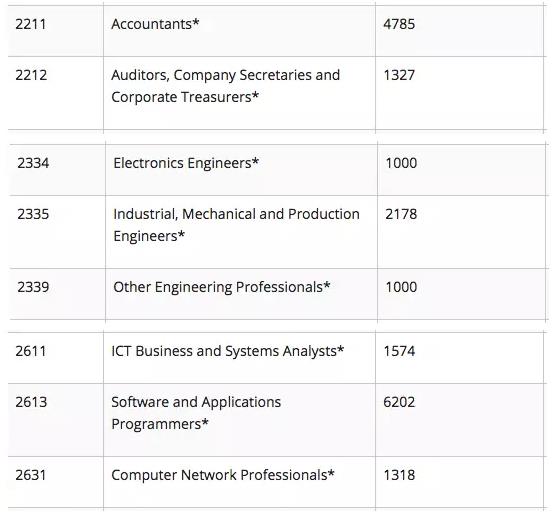
Task: Click the 1000 value beside Electronics Engineers
Action: click(401, 163)
